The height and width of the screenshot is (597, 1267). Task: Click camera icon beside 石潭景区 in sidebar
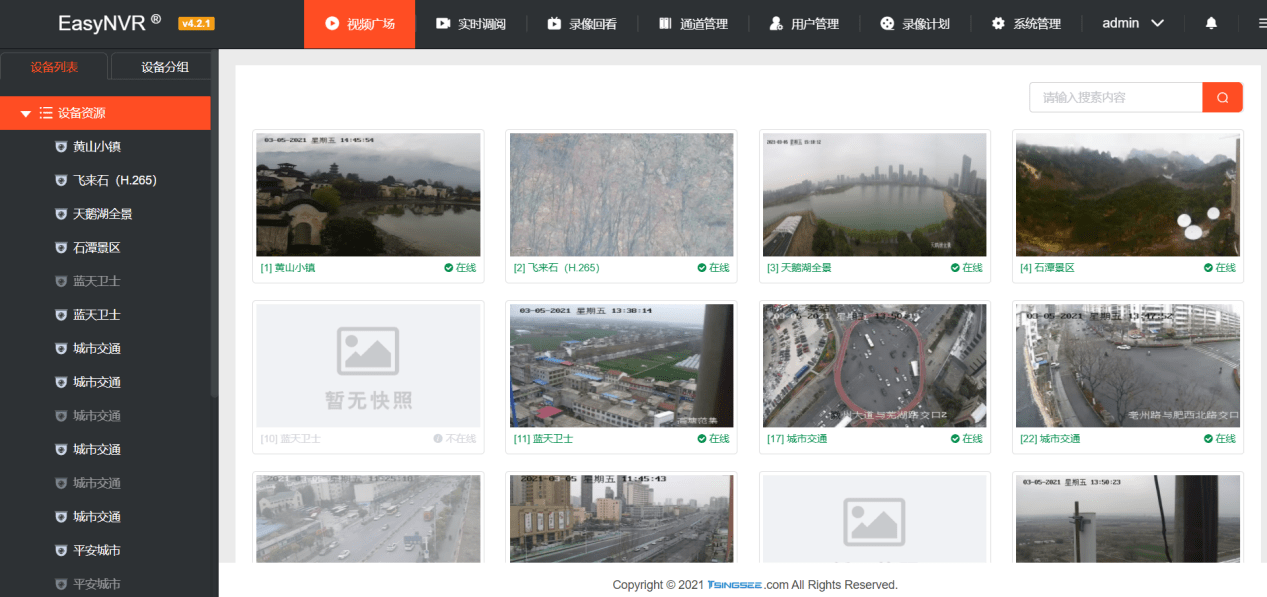61,248
